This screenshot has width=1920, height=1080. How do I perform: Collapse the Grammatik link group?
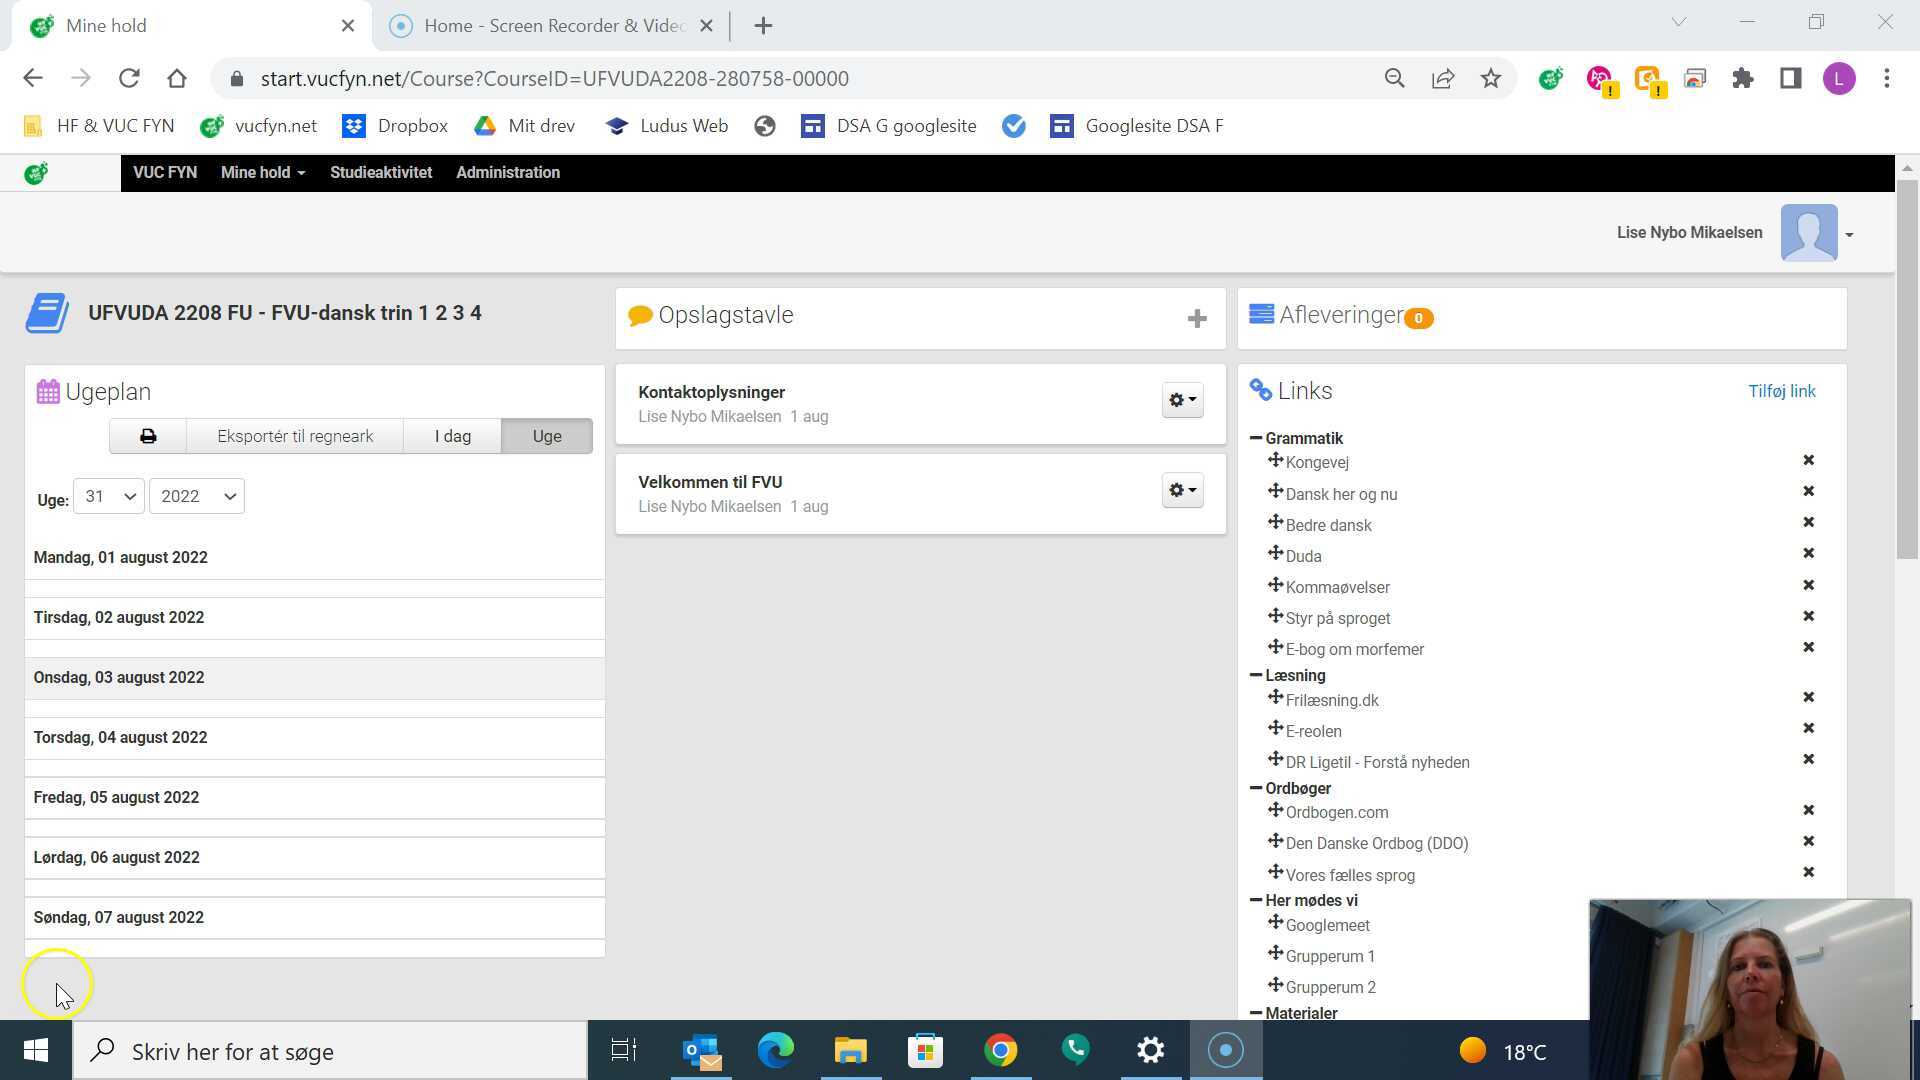point(1256,438)
